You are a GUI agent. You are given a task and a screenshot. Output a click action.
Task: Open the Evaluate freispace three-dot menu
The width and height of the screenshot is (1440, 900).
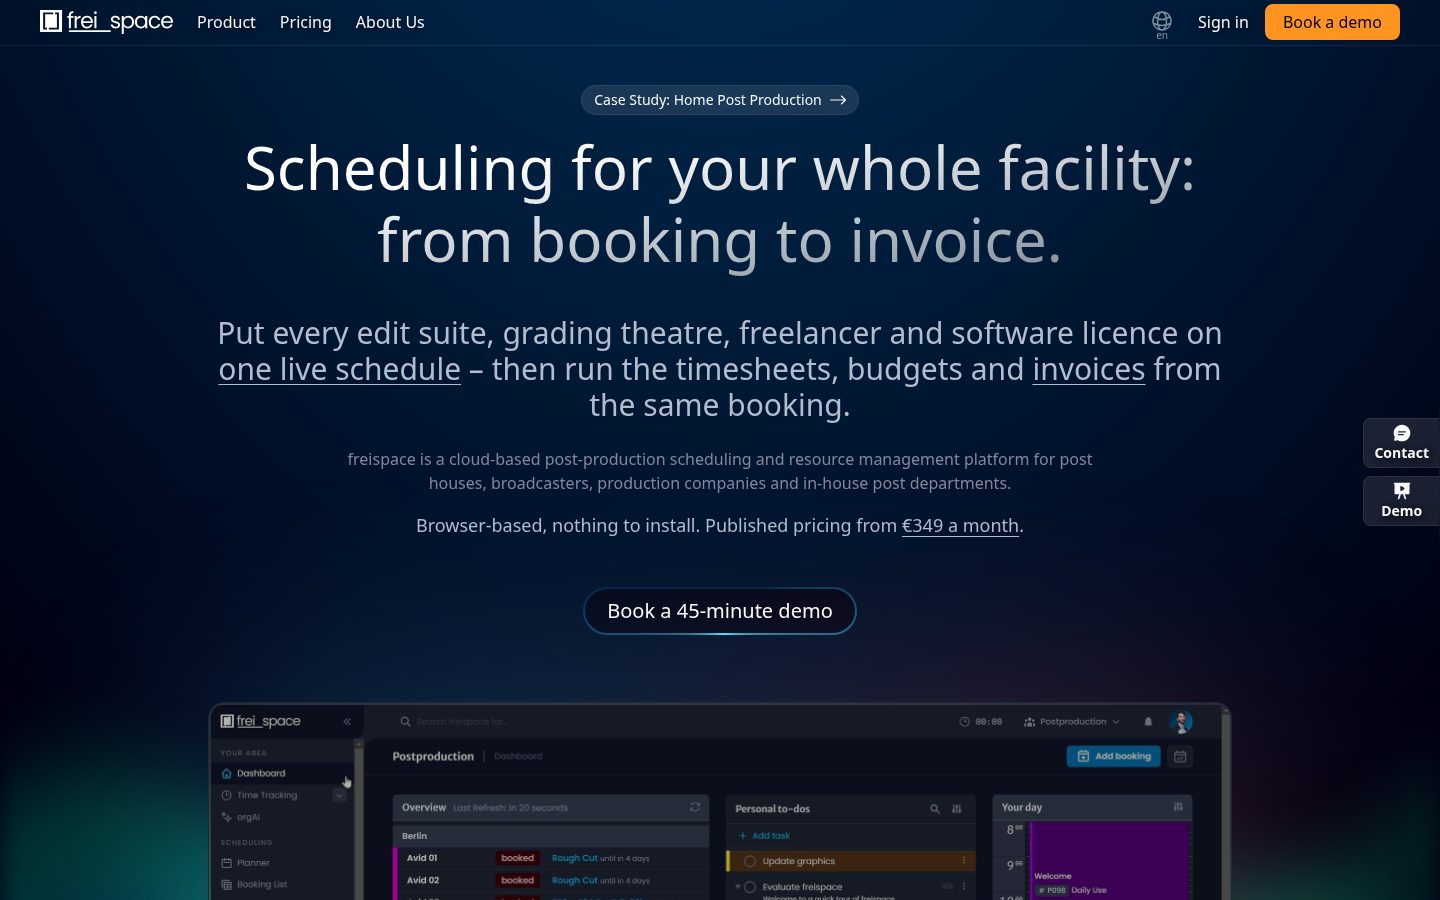(x=964, y=886)
